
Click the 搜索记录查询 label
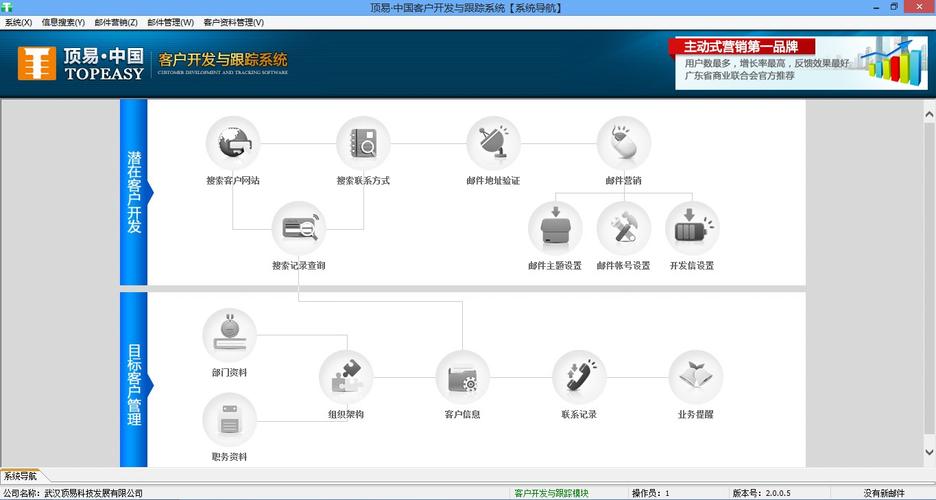point(298,266)
